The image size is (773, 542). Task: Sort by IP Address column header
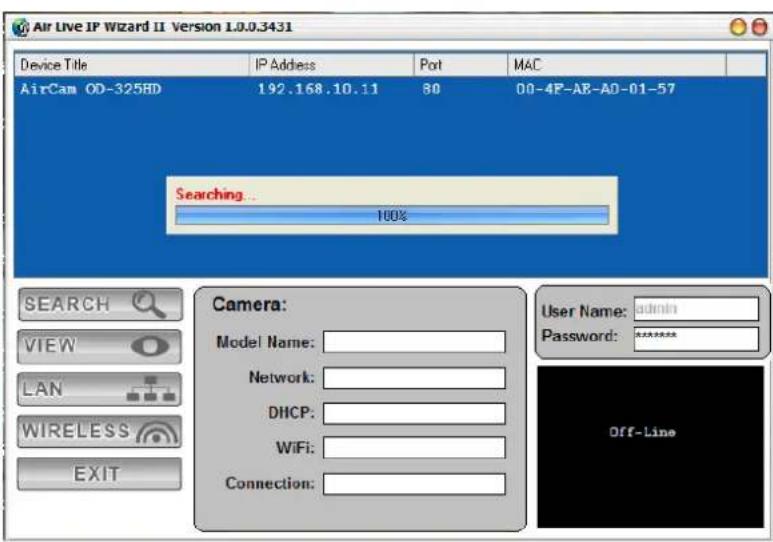[332, 65]
